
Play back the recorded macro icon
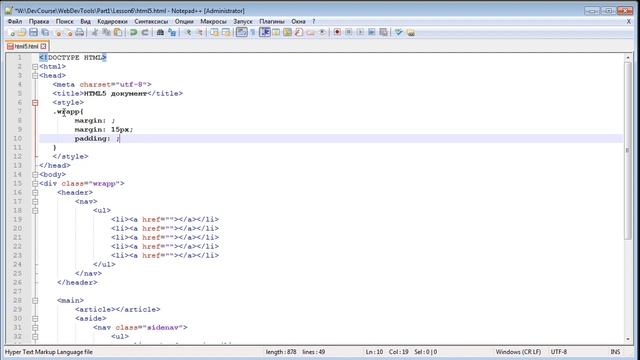click(360, 32)
